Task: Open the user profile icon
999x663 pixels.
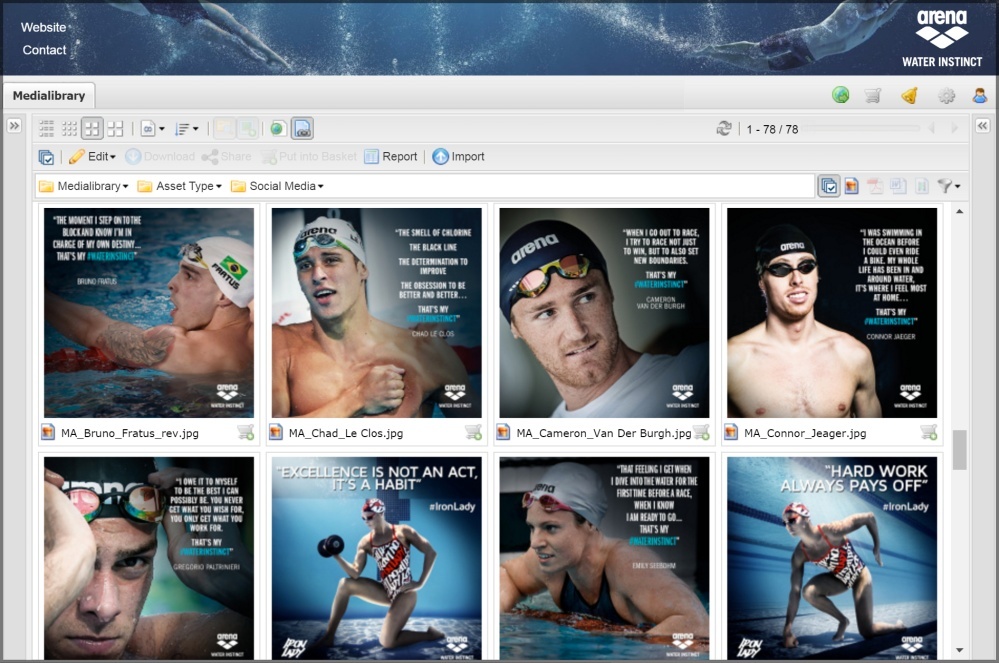Action: pyautogui.click(x=980, y=96)
